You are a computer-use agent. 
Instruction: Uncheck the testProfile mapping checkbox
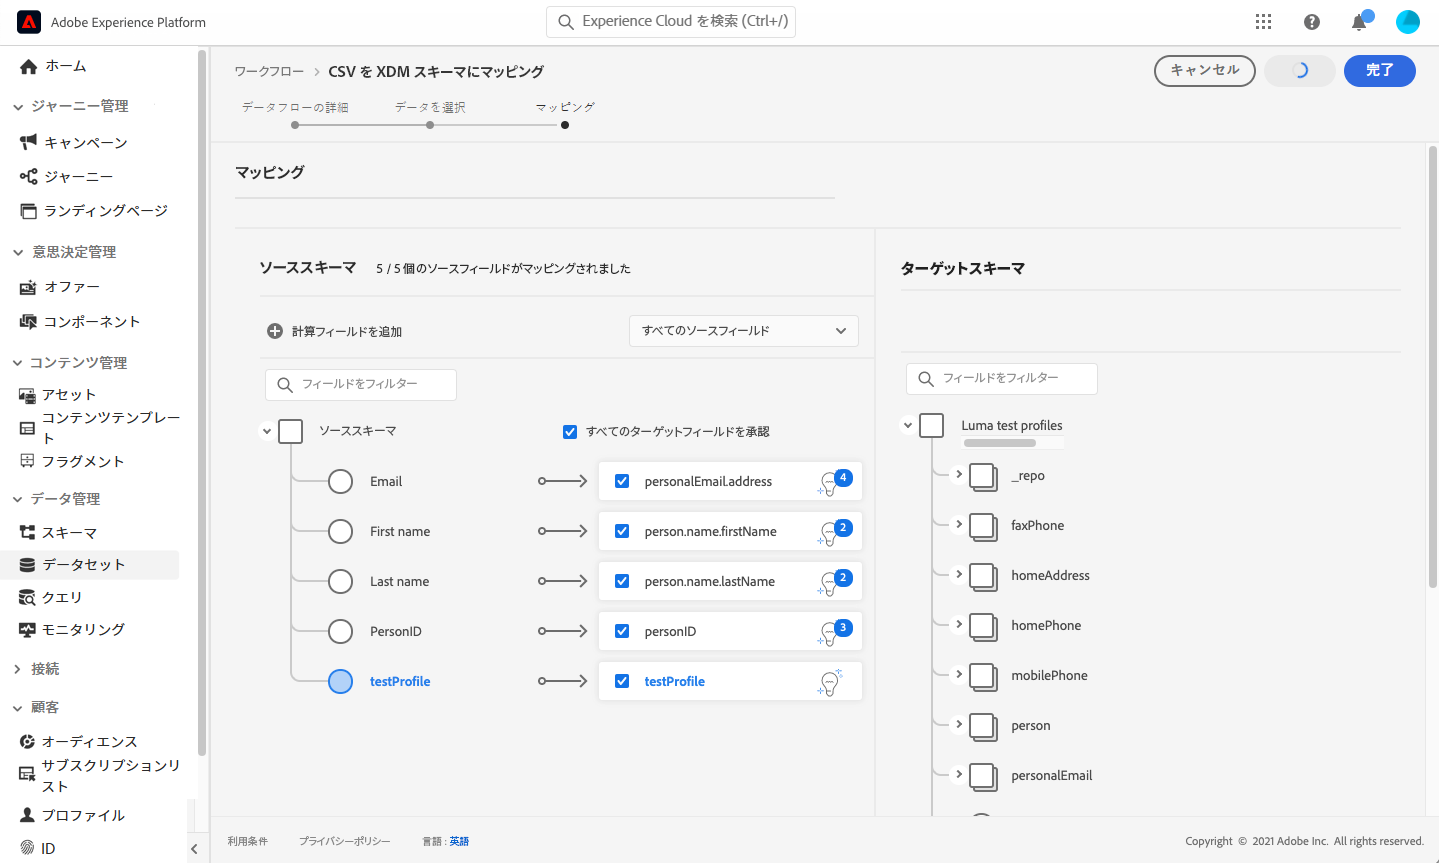point(622,681)
